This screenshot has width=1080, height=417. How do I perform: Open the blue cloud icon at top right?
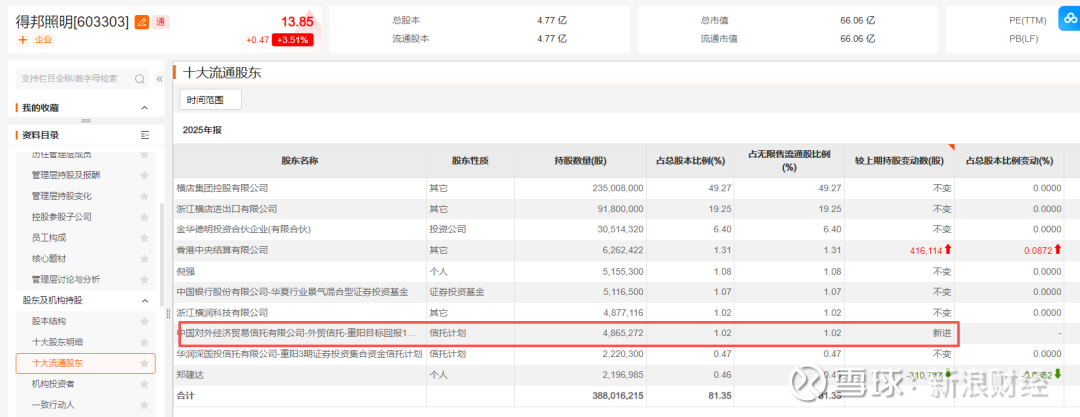(1068, 19)
